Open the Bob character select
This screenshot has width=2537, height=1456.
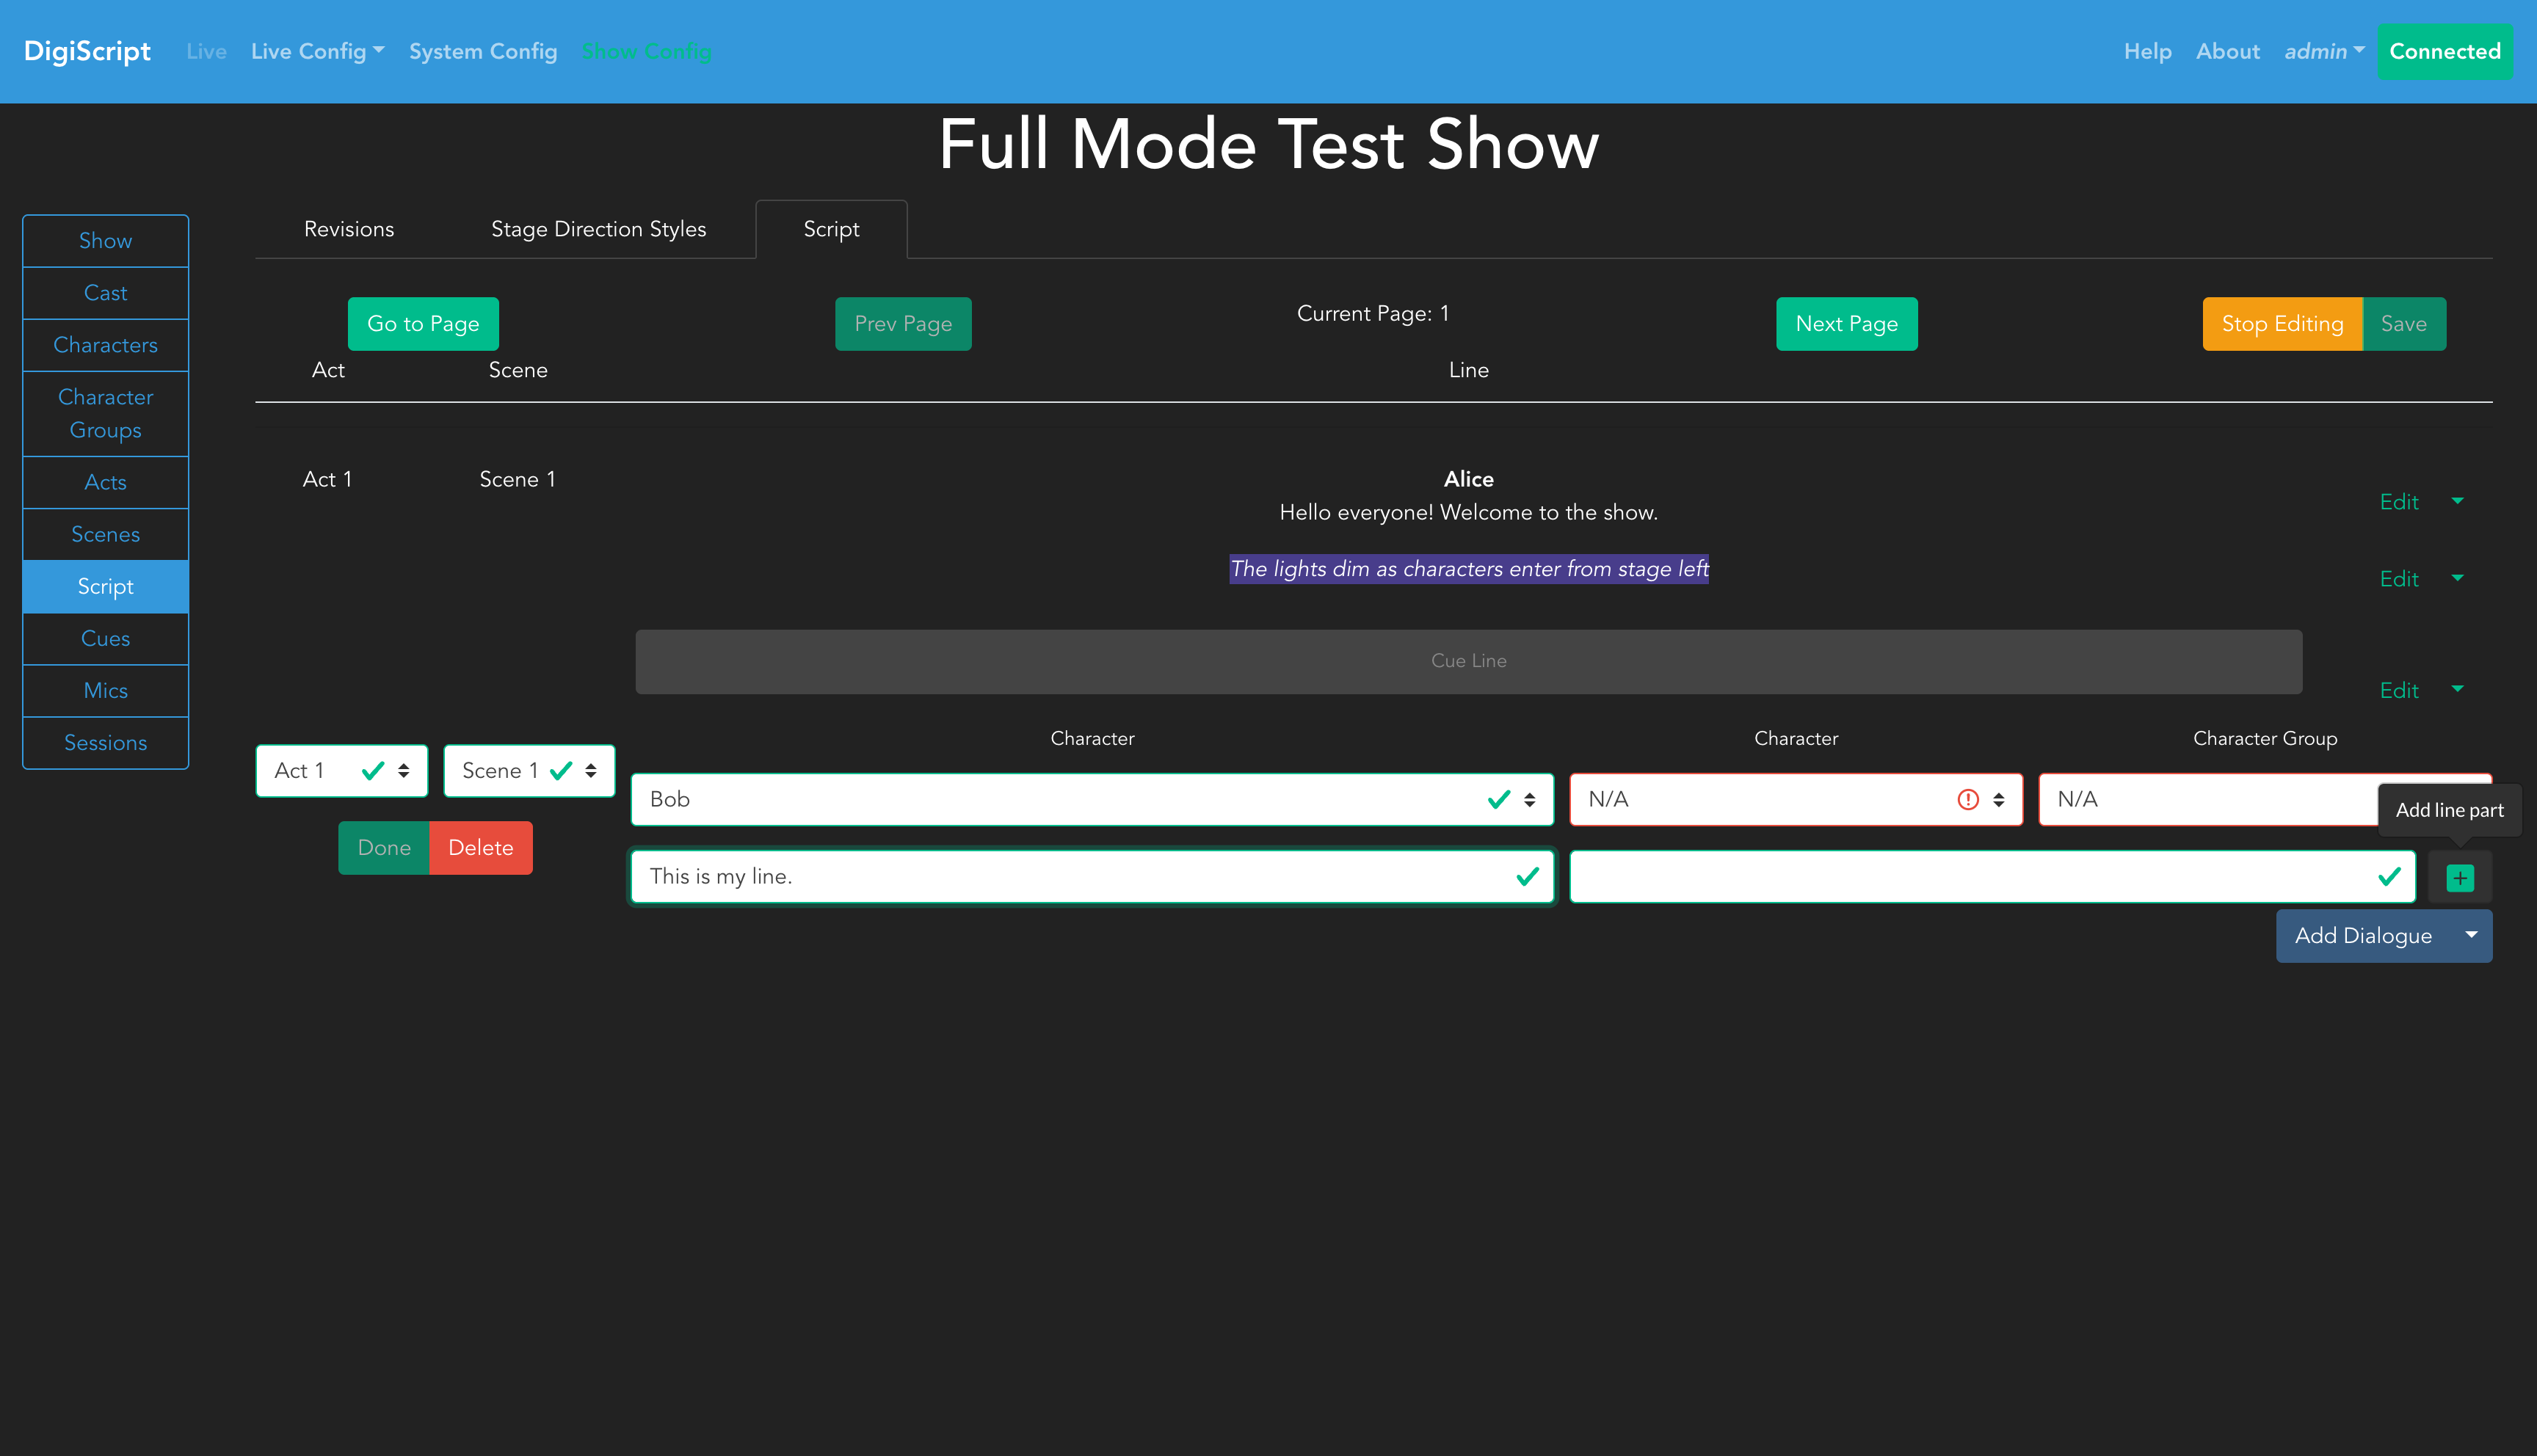(x=1091, y=799)
